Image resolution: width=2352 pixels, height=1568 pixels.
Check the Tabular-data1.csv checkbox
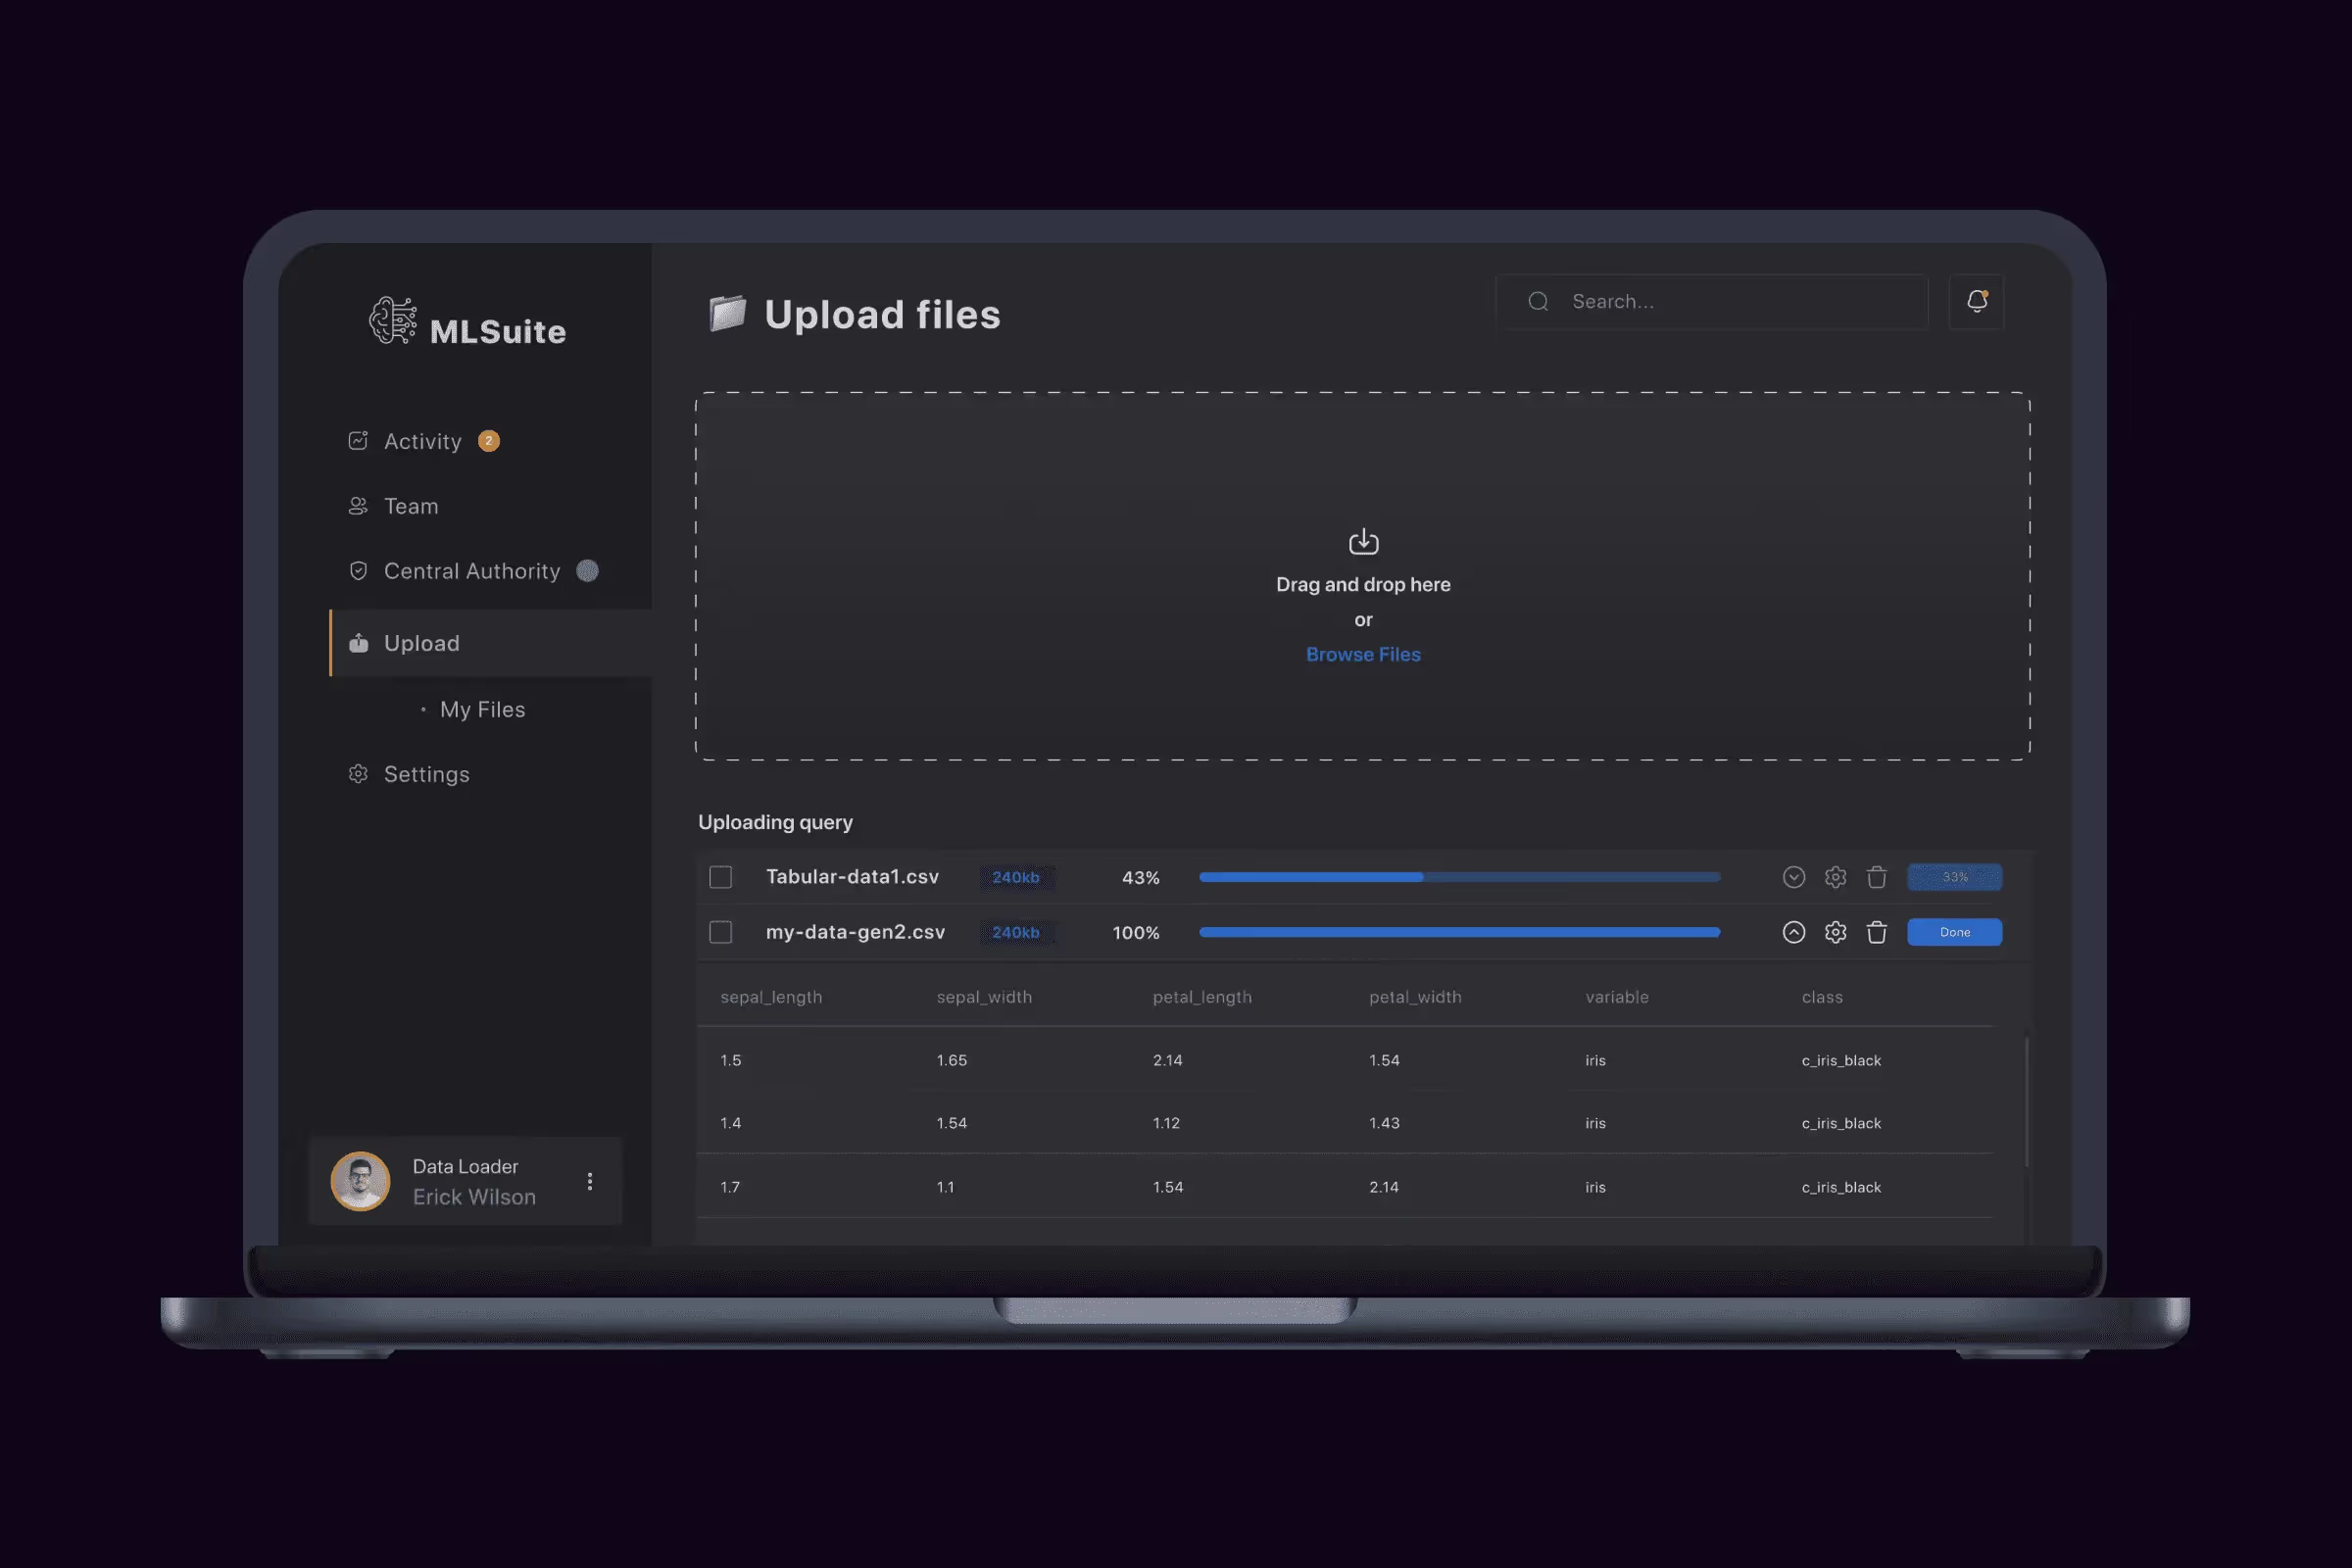(720, 877)
